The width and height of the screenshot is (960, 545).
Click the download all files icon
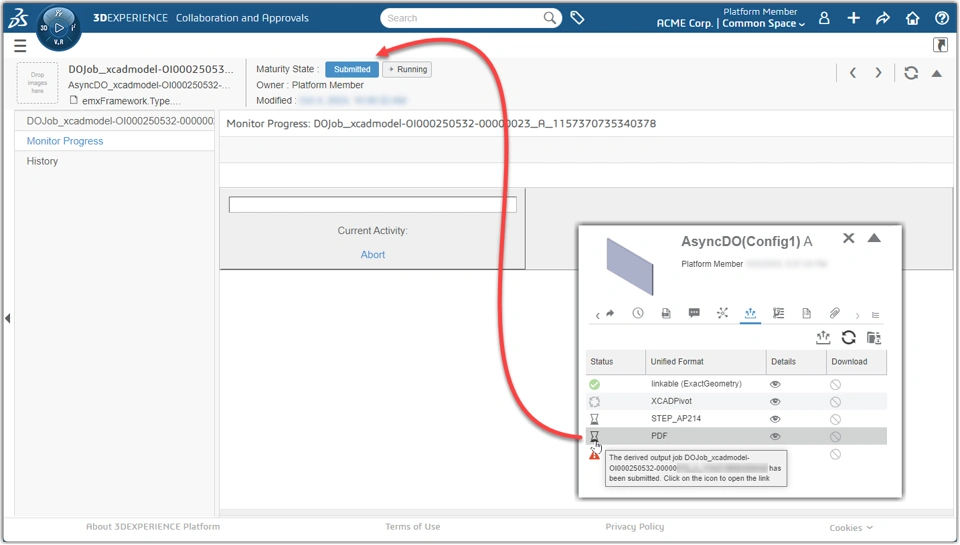tap(874, 337)
